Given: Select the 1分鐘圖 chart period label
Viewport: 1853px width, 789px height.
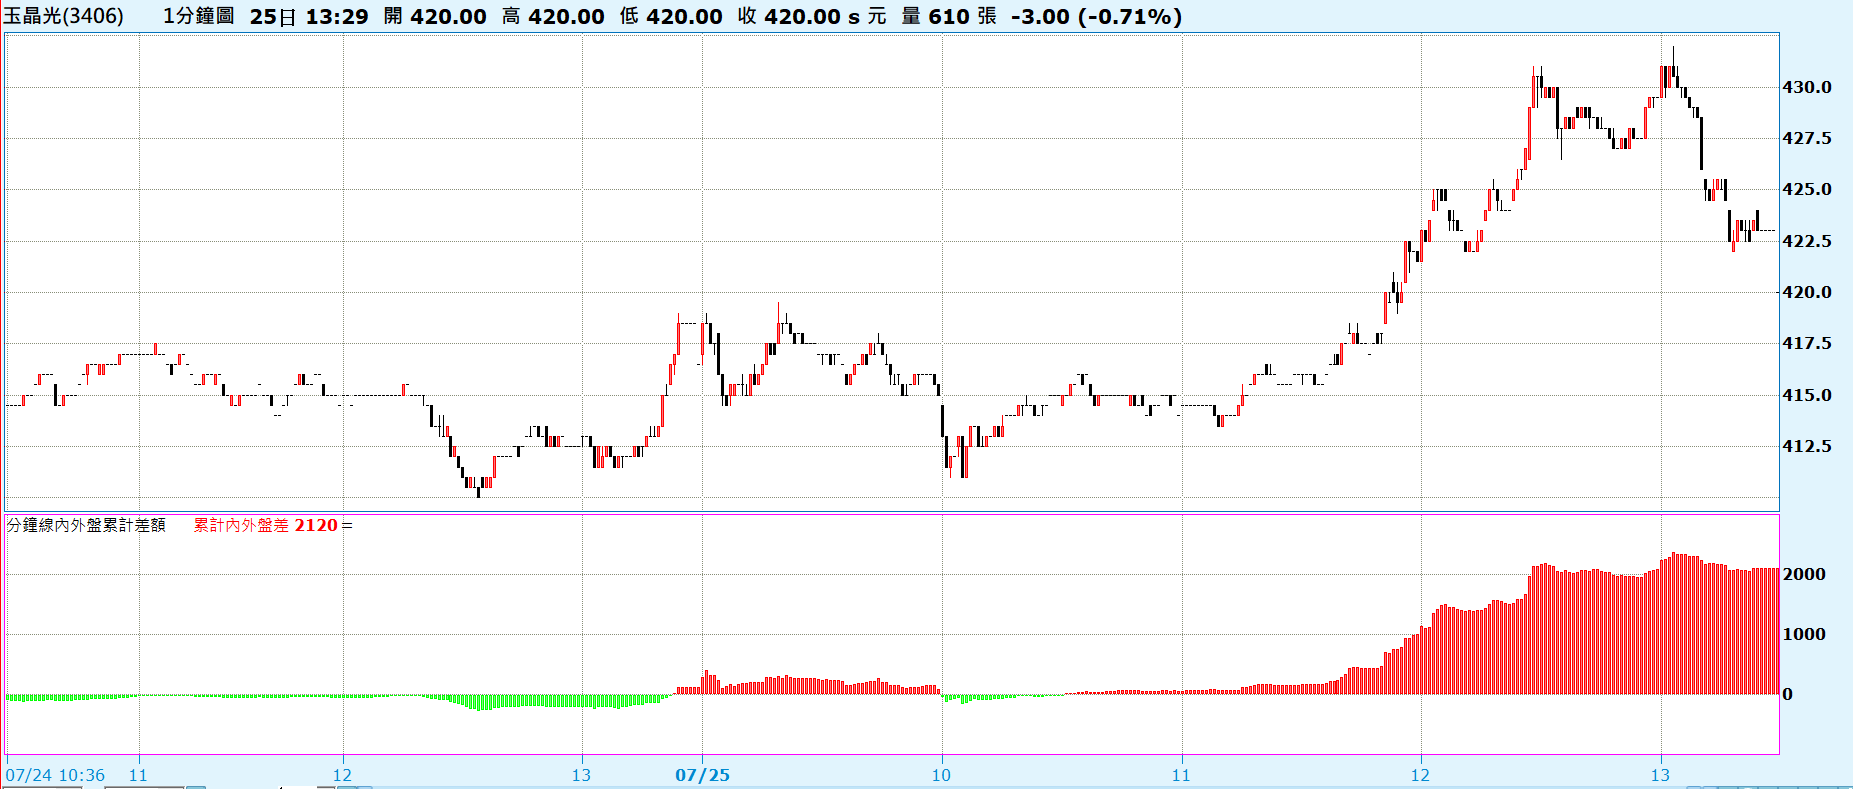Looking at the screenshot, I should pos(198,17).
